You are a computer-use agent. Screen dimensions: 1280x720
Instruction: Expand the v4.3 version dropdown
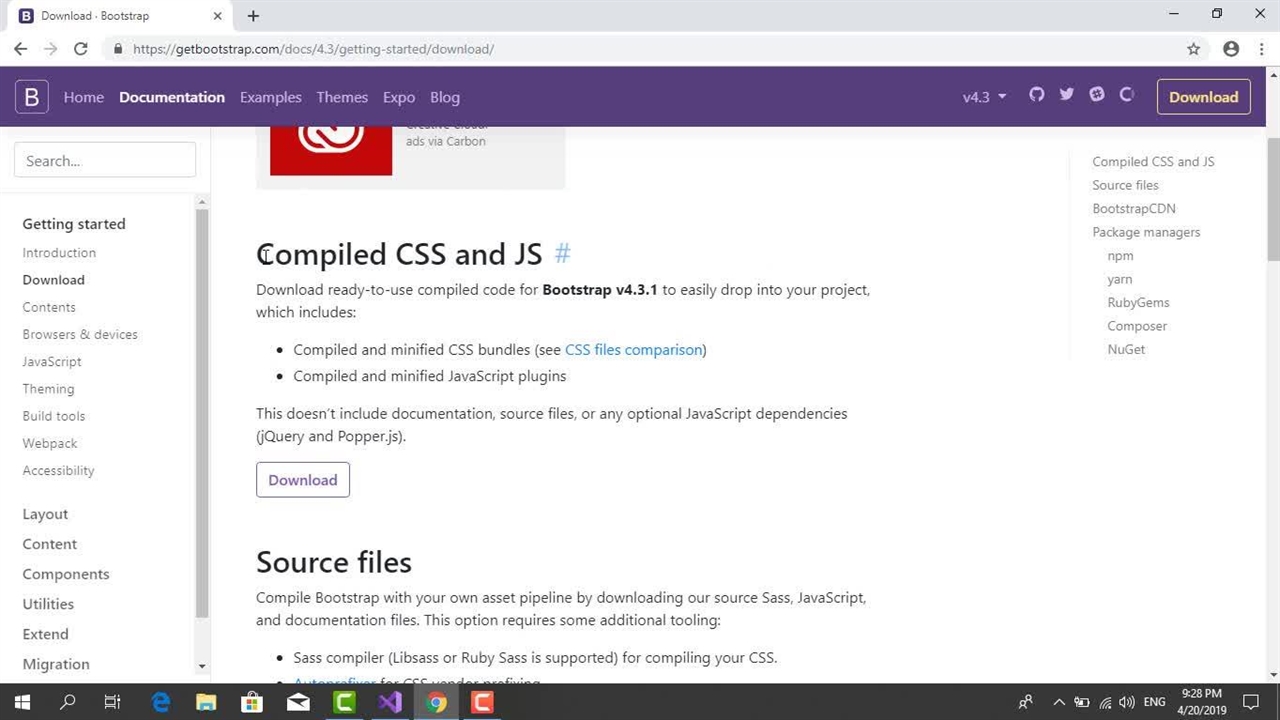984,97
